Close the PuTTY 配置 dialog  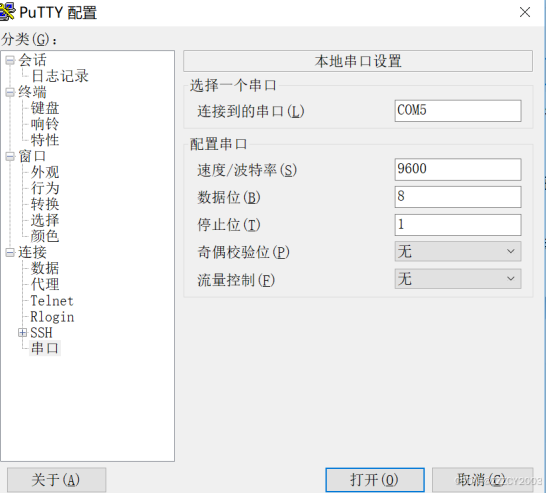point(525,12)
